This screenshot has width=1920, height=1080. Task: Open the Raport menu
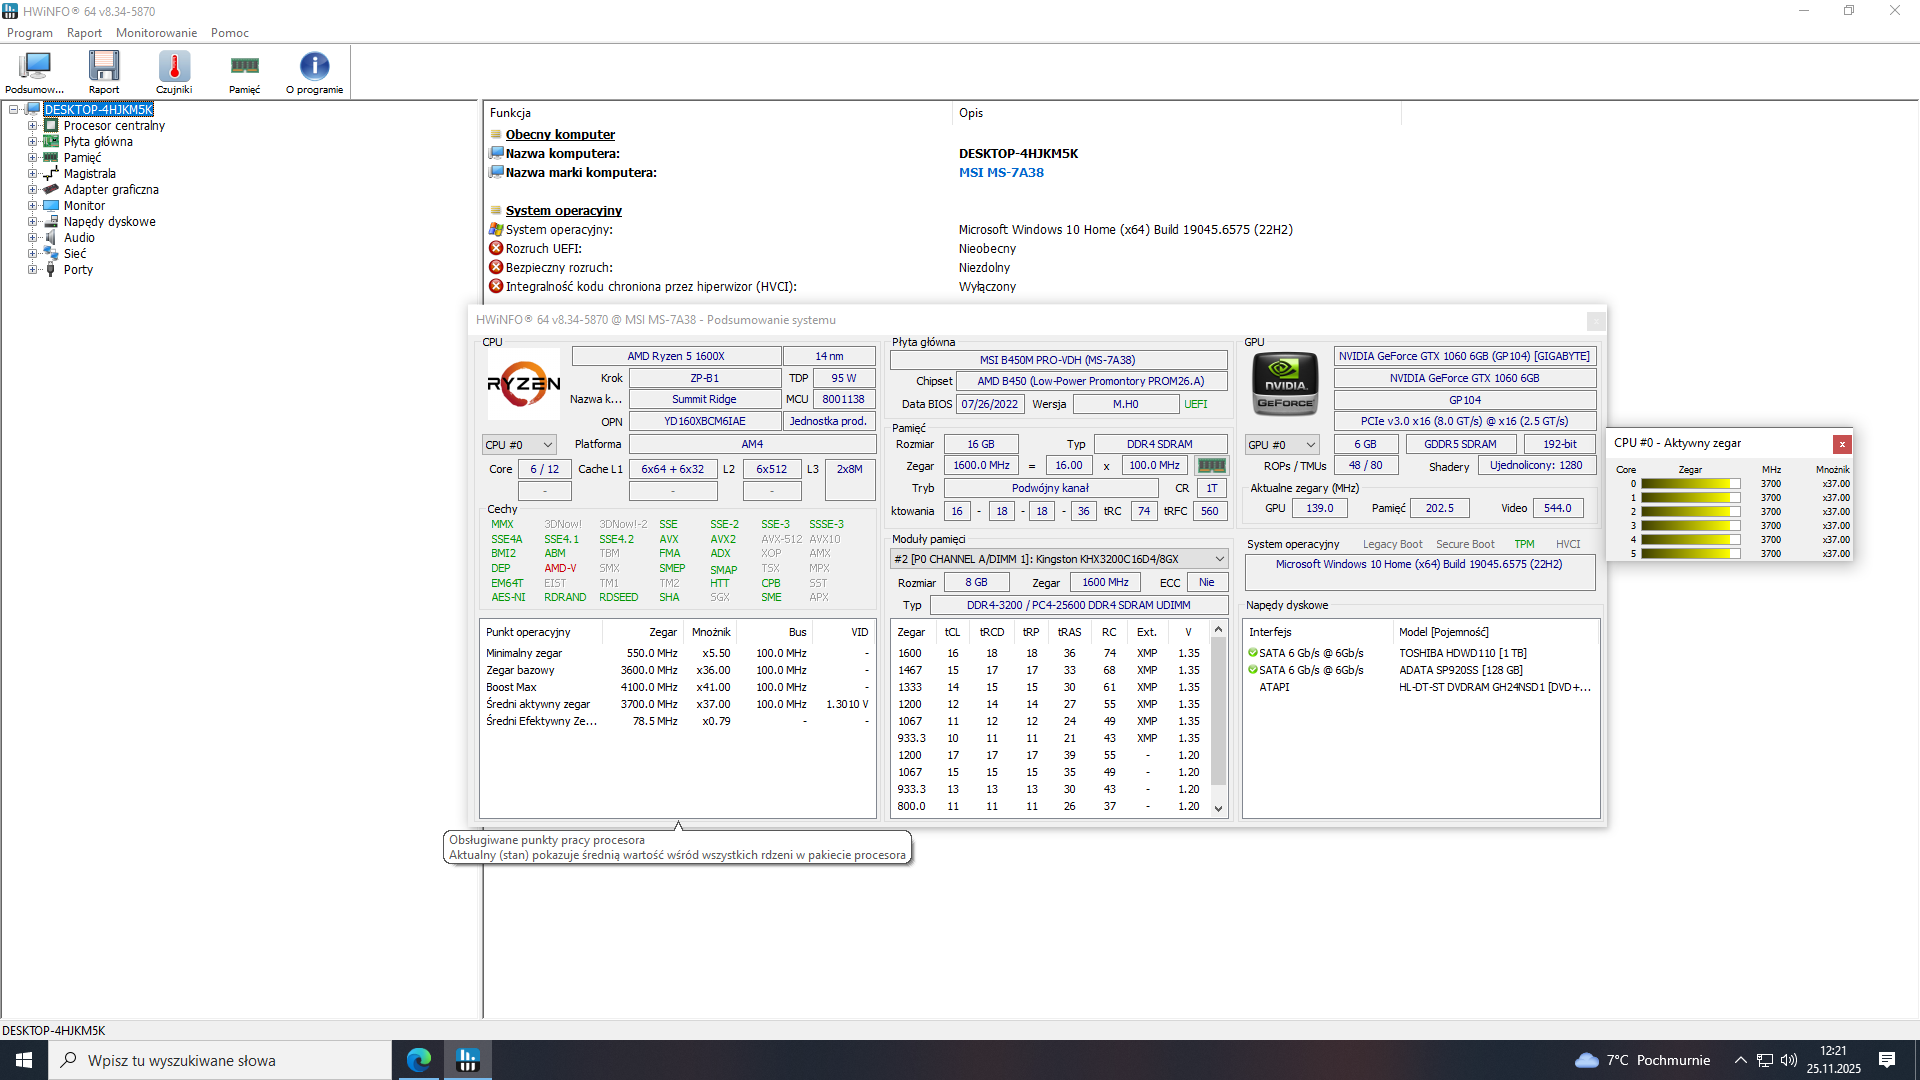click(x=84, y=33)
